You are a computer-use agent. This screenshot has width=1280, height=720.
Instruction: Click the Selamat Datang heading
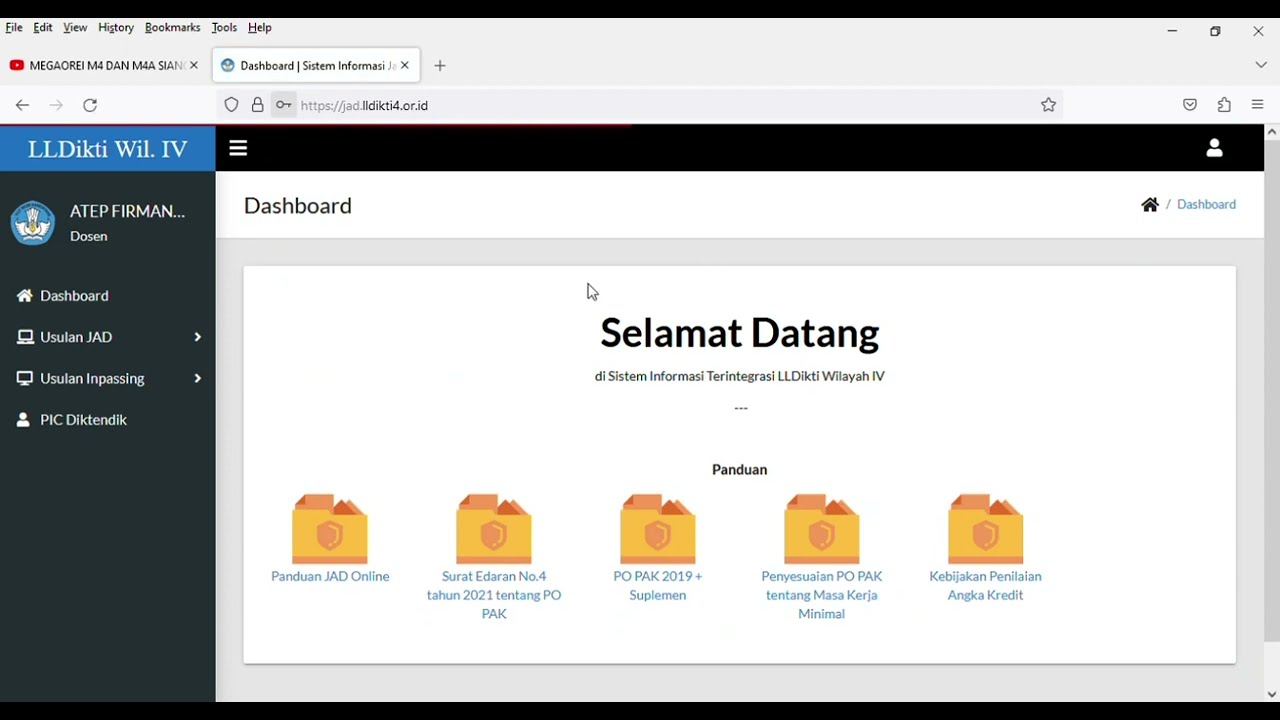pos(740,333)
